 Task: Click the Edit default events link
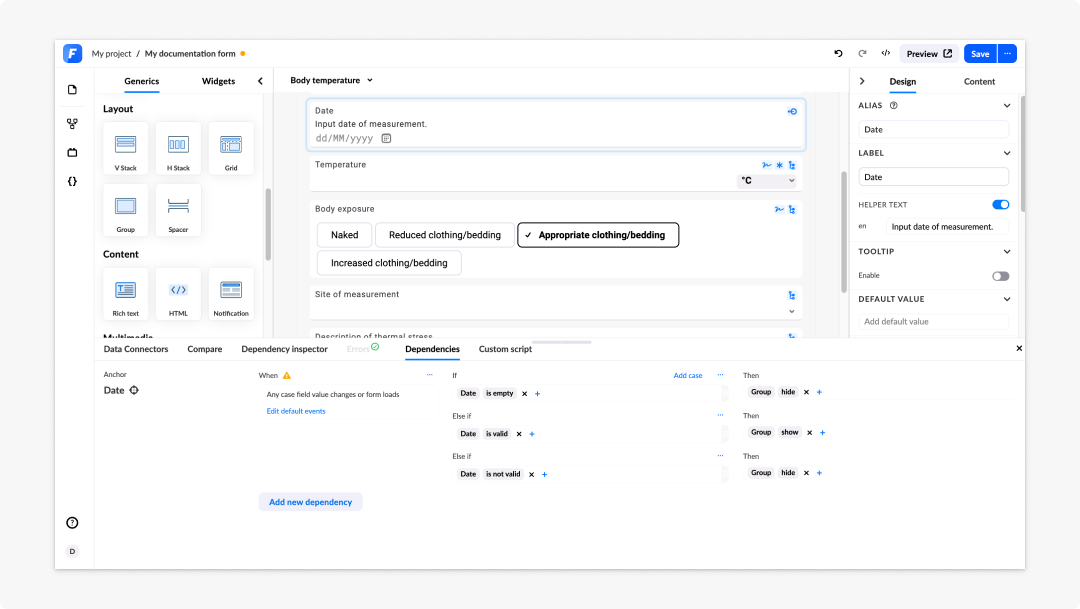296,411
